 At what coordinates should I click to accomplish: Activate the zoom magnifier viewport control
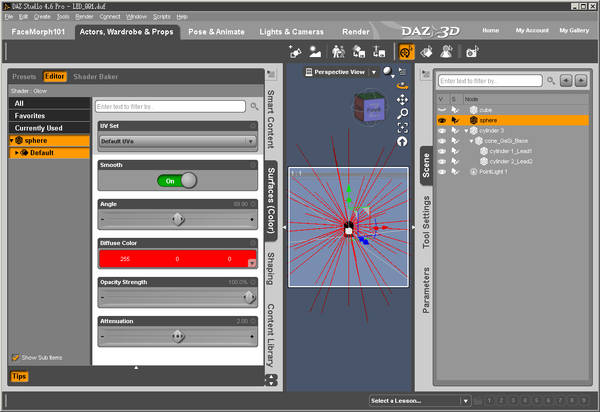point(402,114)
